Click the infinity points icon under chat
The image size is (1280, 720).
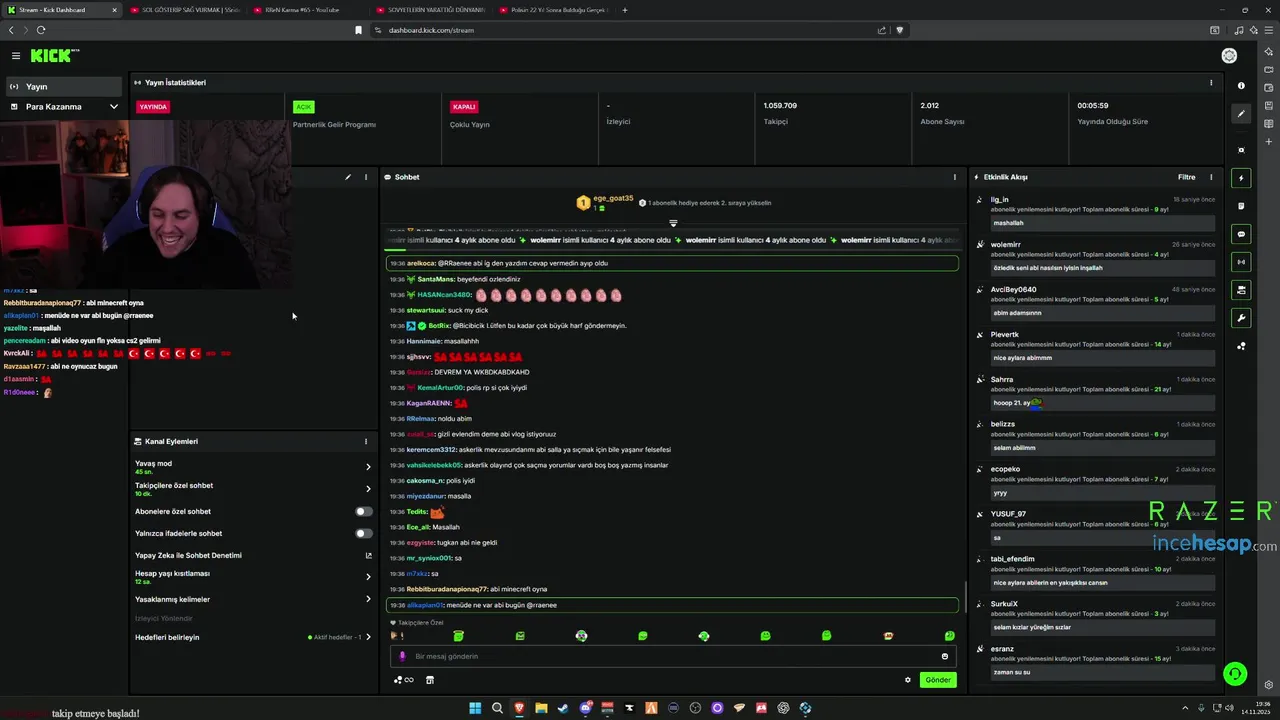click(x=404, y=680)
